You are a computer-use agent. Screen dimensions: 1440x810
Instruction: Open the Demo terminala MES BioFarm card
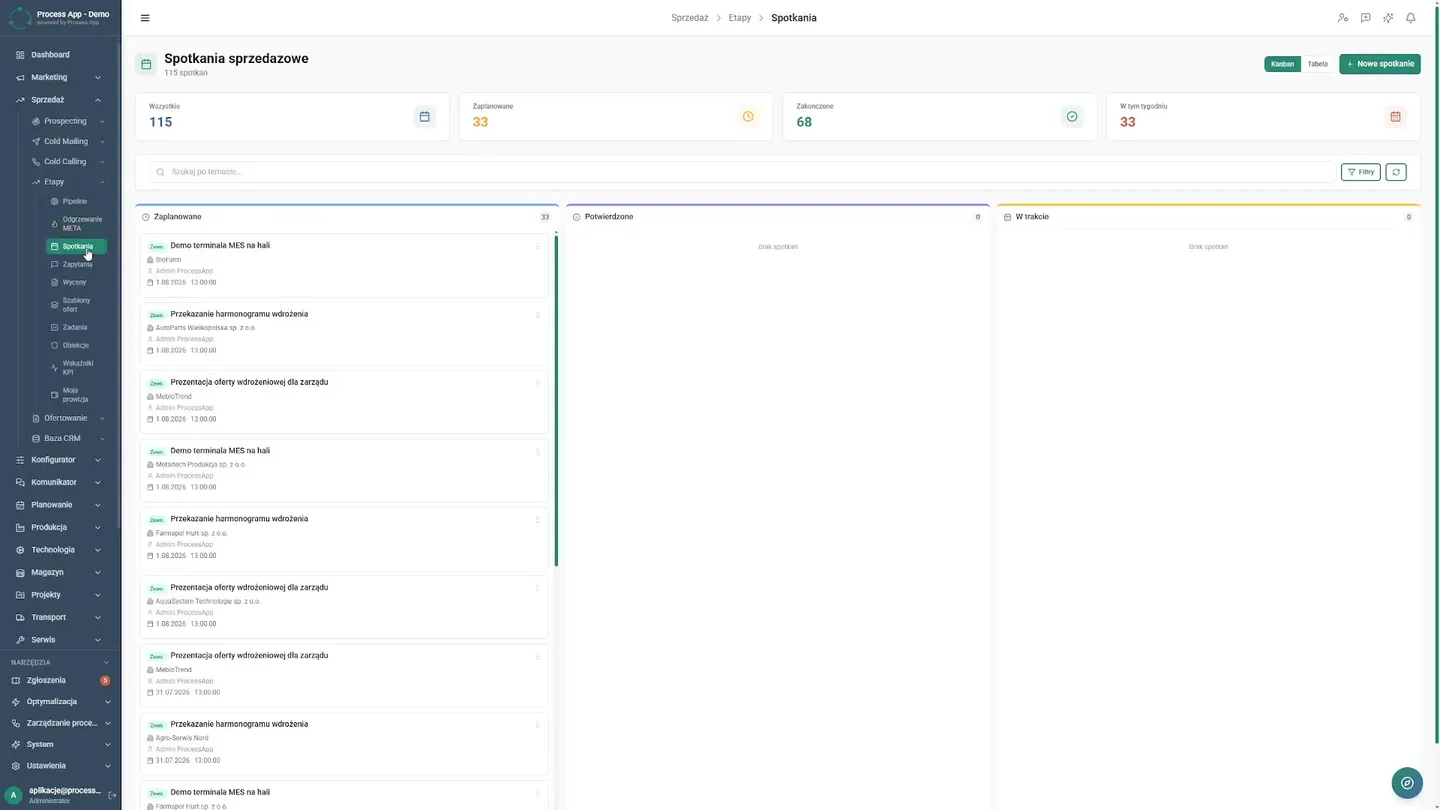[x=345, y=265]
